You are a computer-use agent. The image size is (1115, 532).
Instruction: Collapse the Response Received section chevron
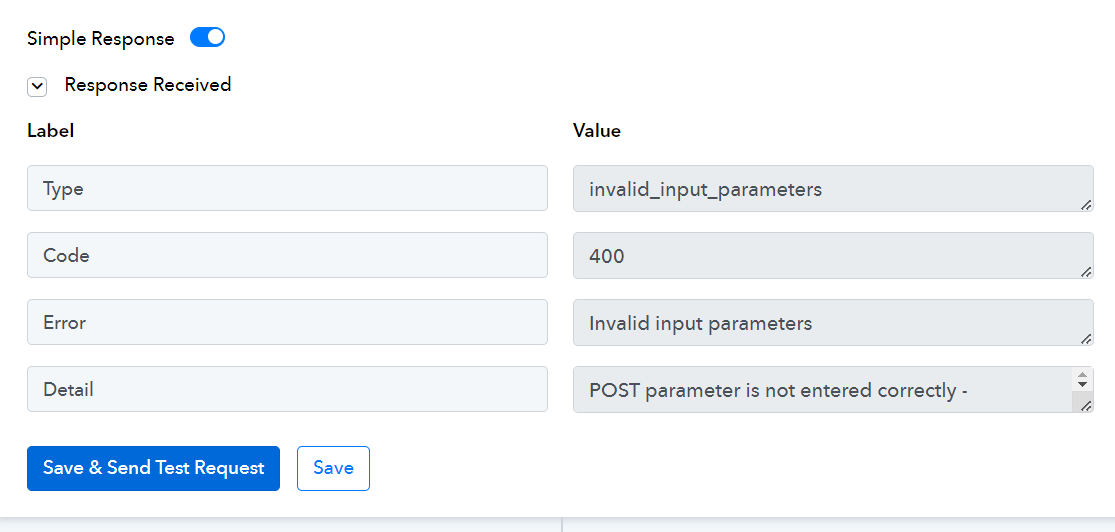pyautogui.click(x=37, y=87)
